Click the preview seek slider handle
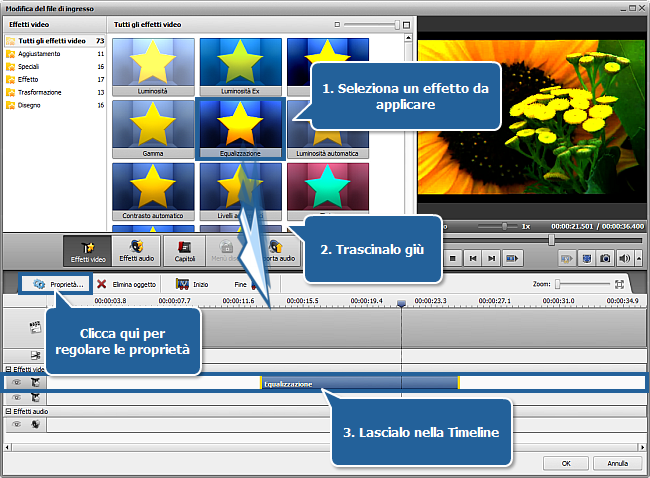 point(551,240)
